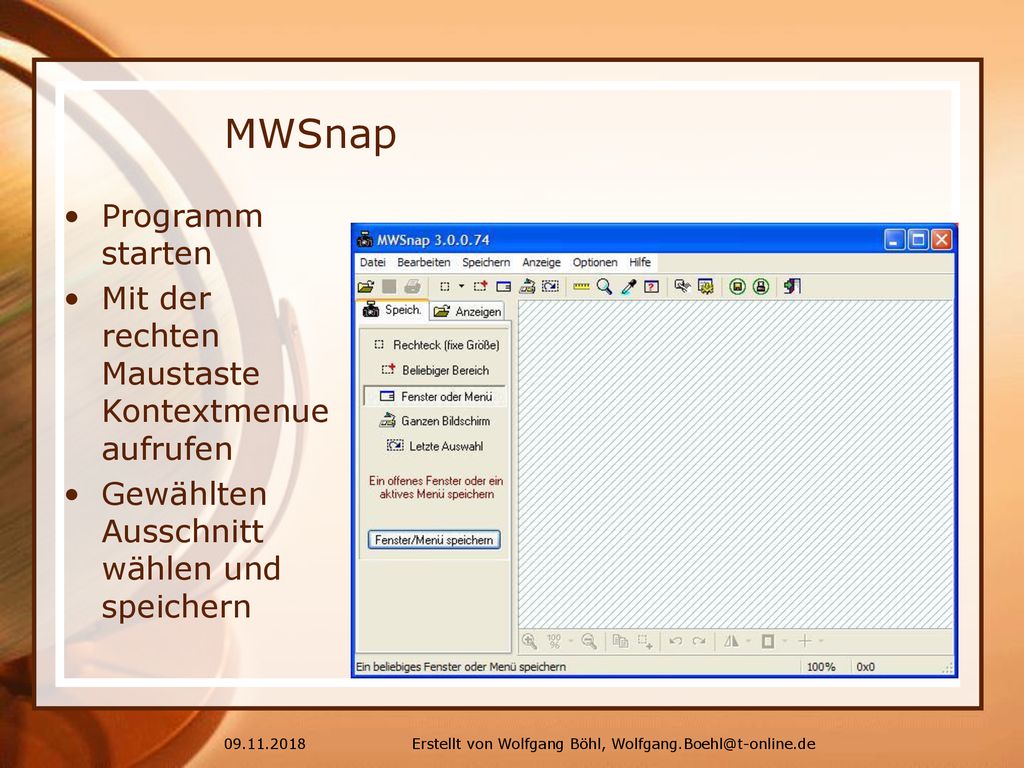Click the bullet text "Programm starten"
The image size is (1024, 768).
[182, 234]
